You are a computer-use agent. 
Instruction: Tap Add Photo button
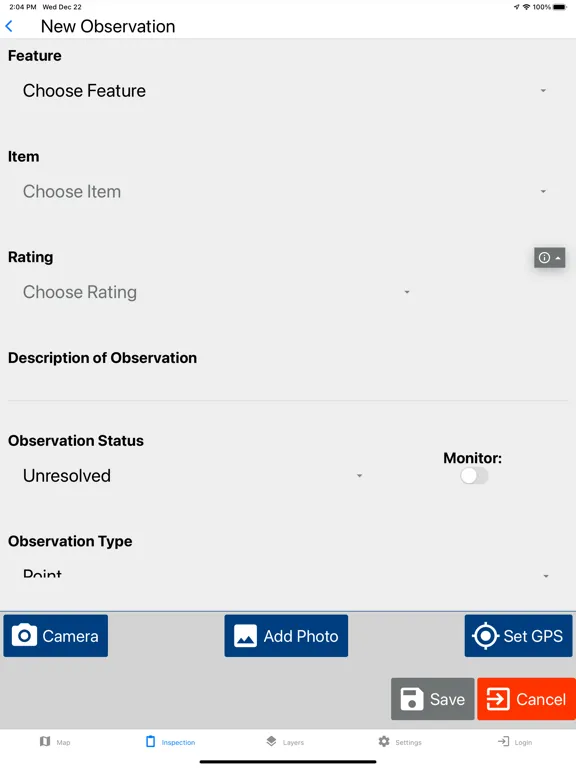tap(286, 636)
